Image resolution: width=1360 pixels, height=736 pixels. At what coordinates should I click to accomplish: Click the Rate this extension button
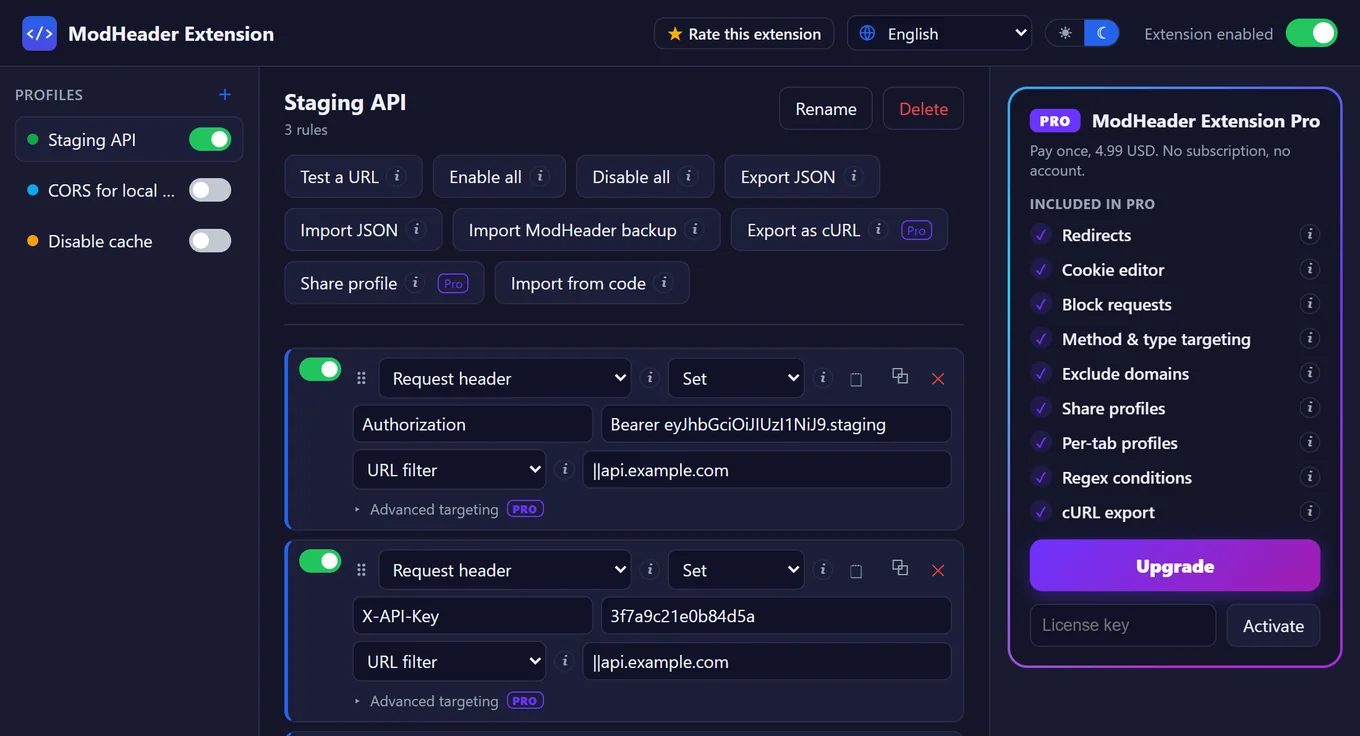click(744, 33)
